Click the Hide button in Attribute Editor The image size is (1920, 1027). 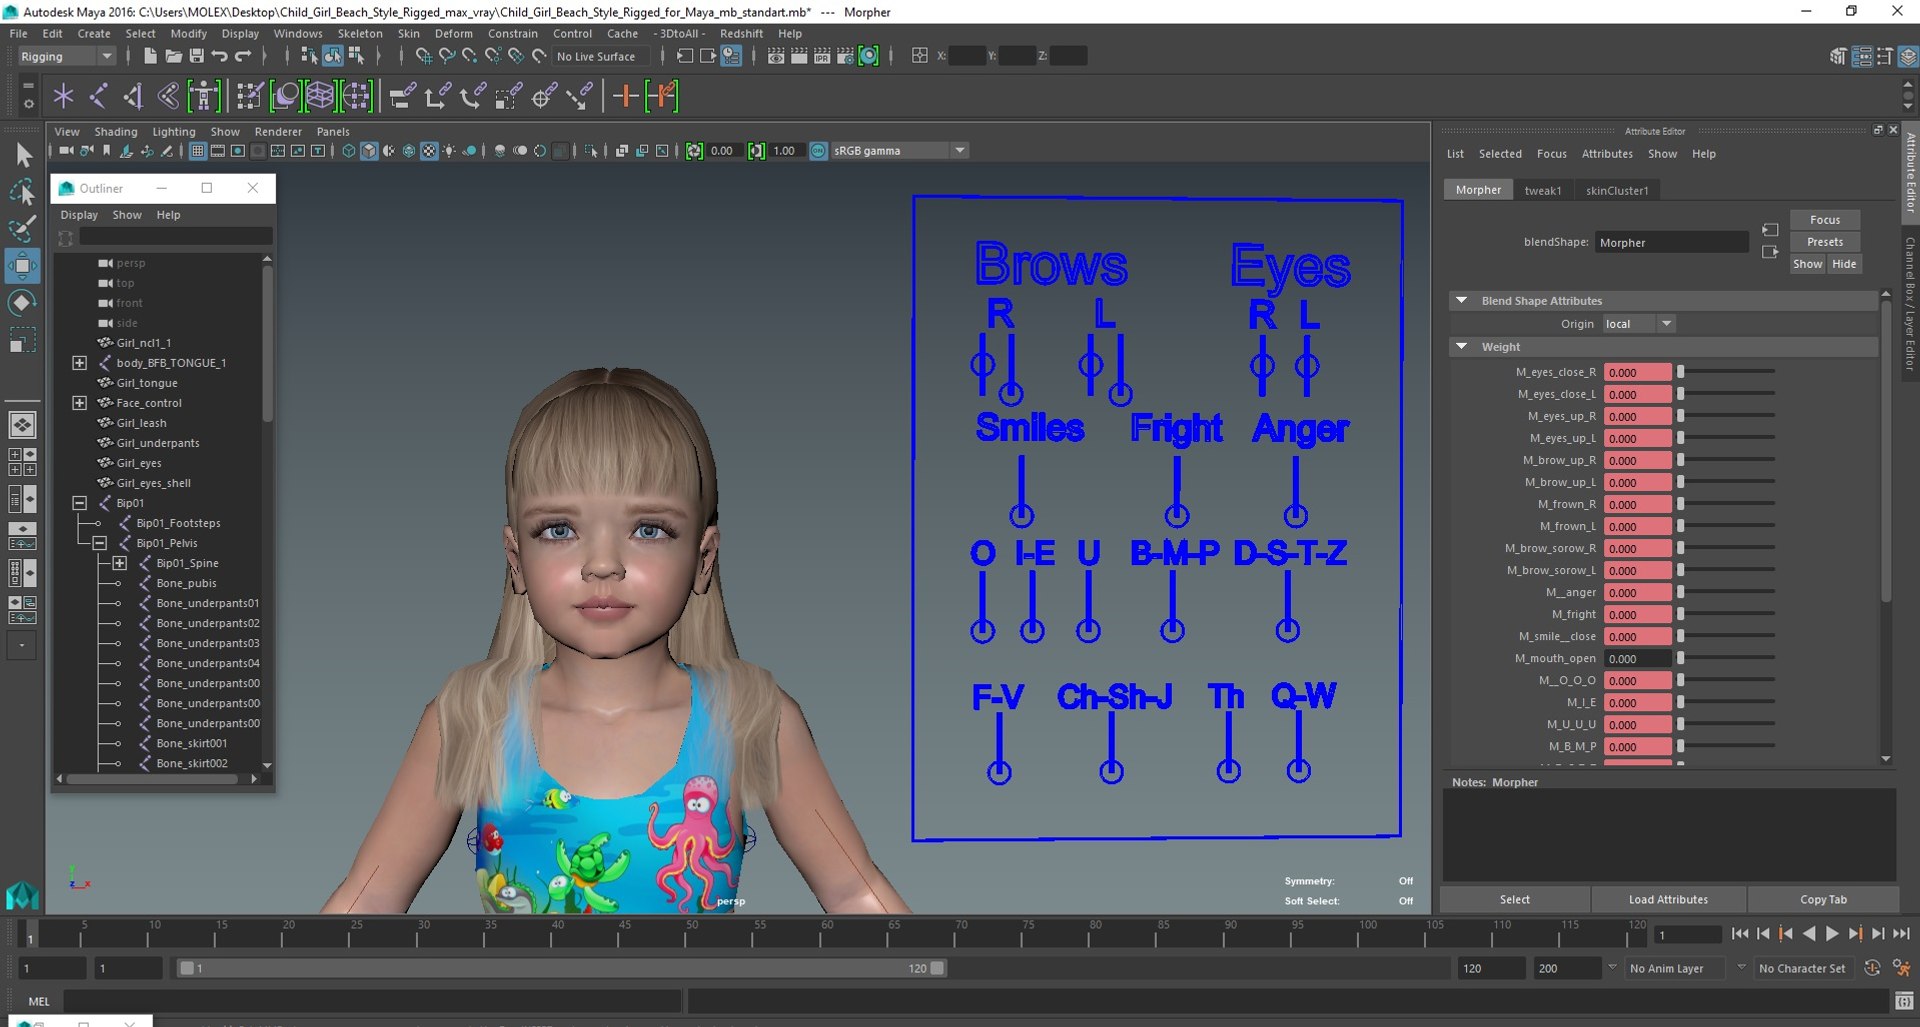pos(1843,264)
